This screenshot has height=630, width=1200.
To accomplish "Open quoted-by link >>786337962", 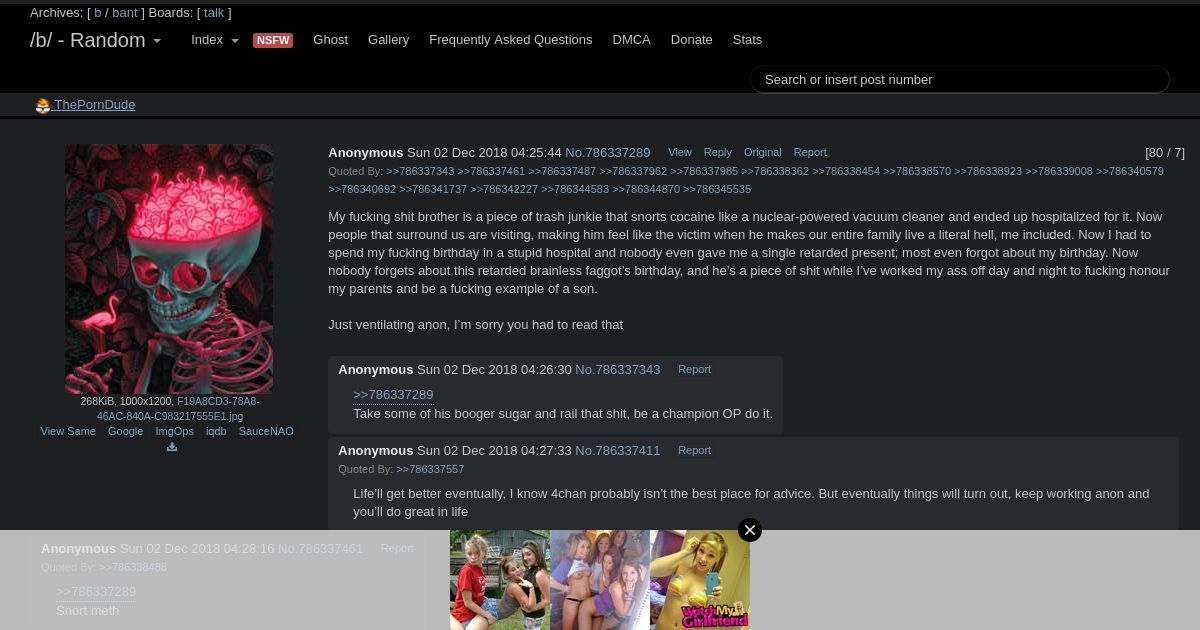I will tap(633, 172).
